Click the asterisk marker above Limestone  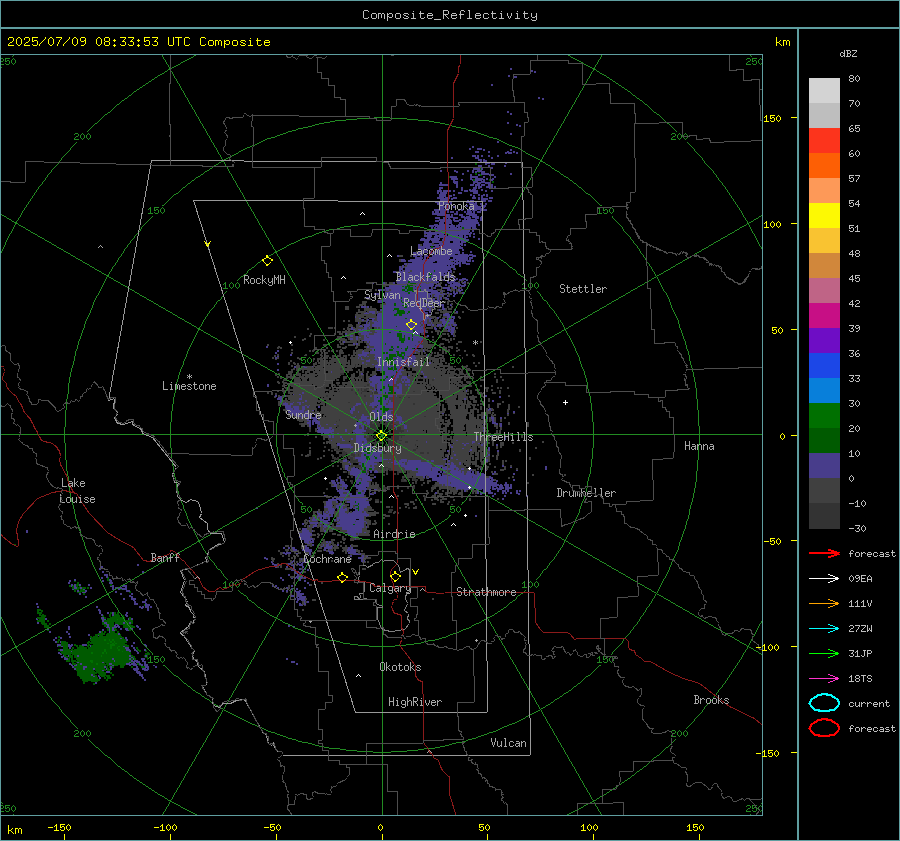click(189, 377)
